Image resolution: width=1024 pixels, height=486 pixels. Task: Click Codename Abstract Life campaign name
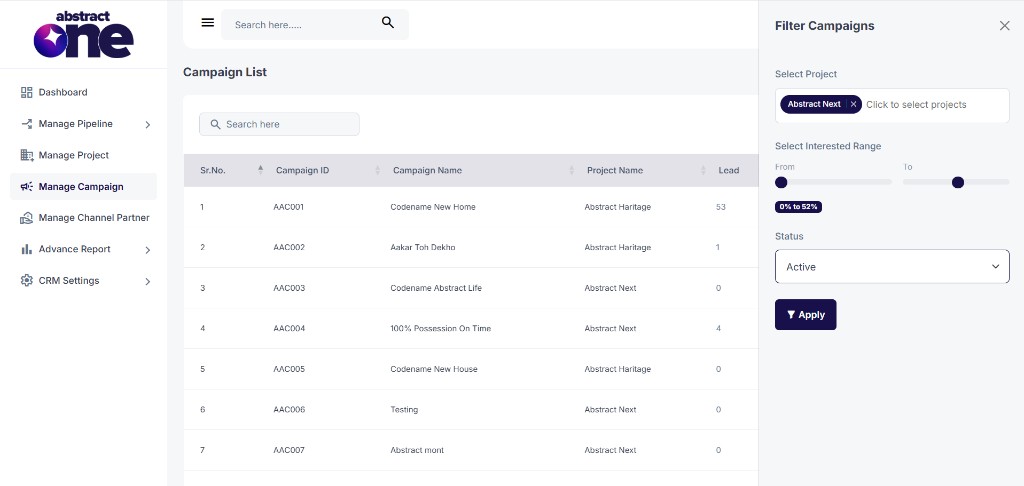point(436,287)
